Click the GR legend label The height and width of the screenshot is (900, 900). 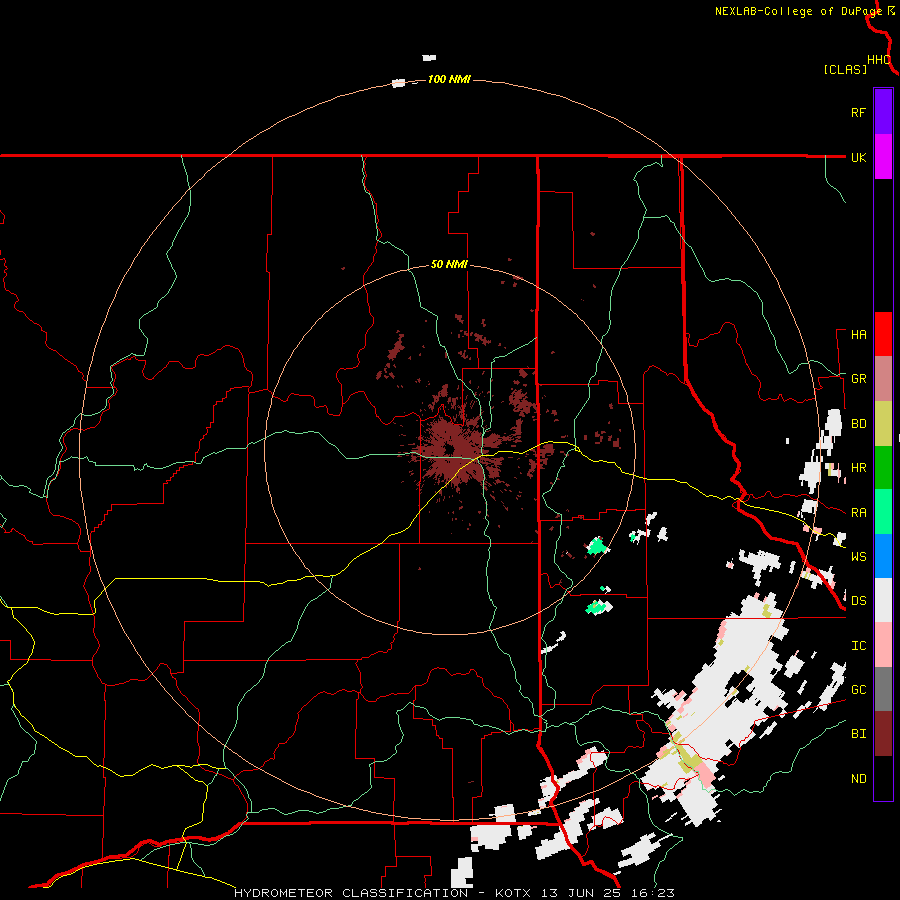858,379
